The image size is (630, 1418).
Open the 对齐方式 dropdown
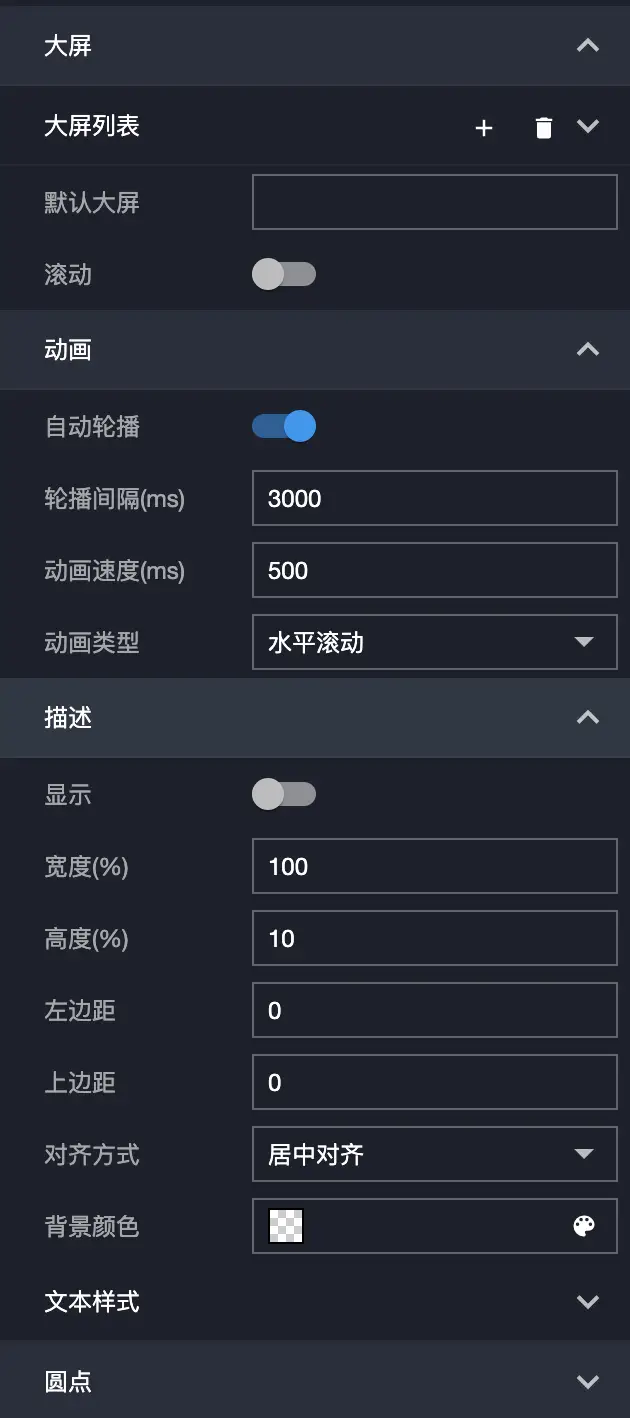pyautogui.click(x=434, y=1155)
